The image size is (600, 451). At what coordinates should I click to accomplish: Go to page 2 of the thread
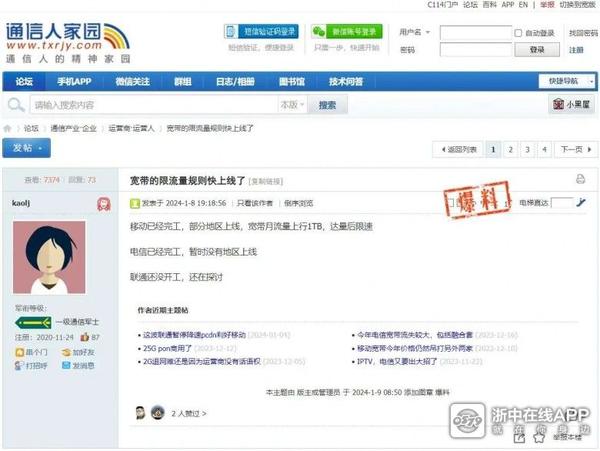[511, 149]
